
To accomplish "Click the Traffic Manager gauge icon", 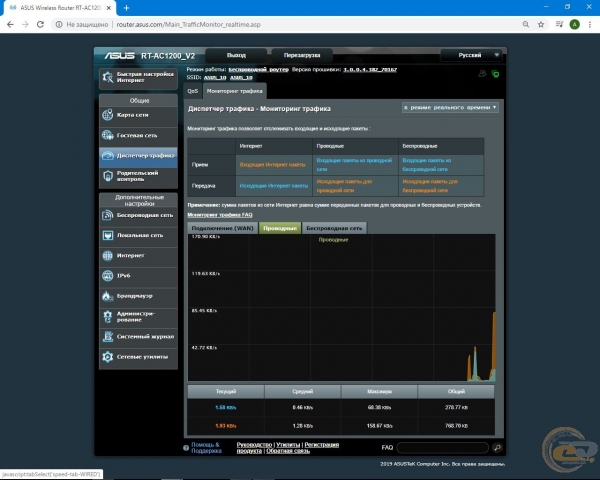I will [x=108, y=155].
